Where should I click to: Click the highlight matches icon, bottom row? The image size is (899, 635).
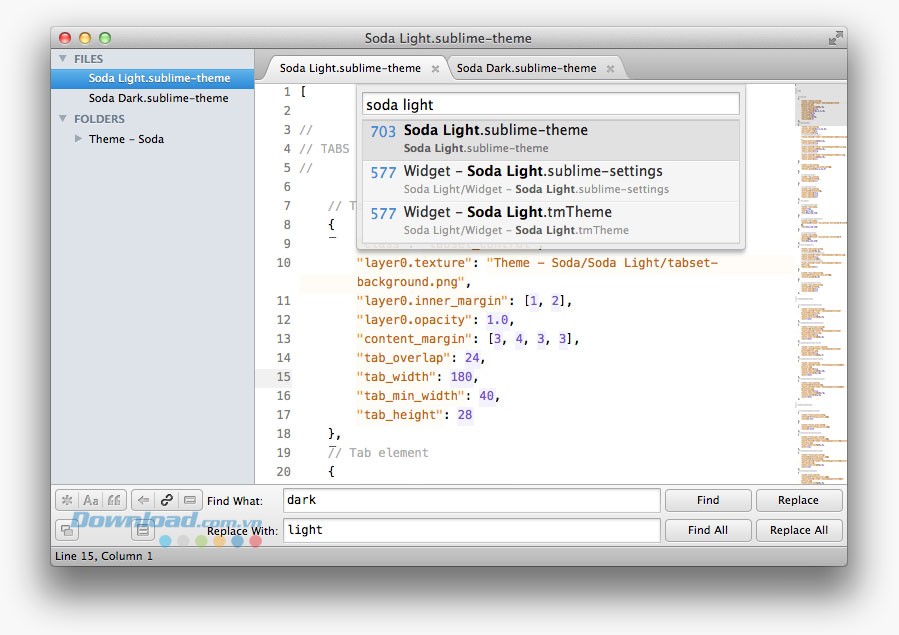pyautogui.click(x=144, y=530)
